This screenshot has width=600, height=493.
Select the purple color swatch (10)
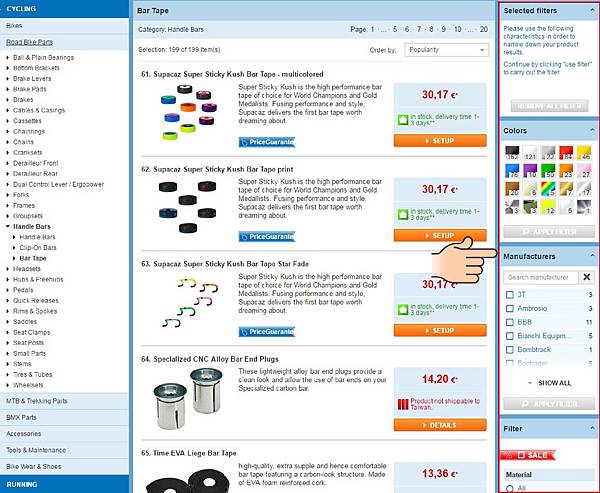pos(530,170)
